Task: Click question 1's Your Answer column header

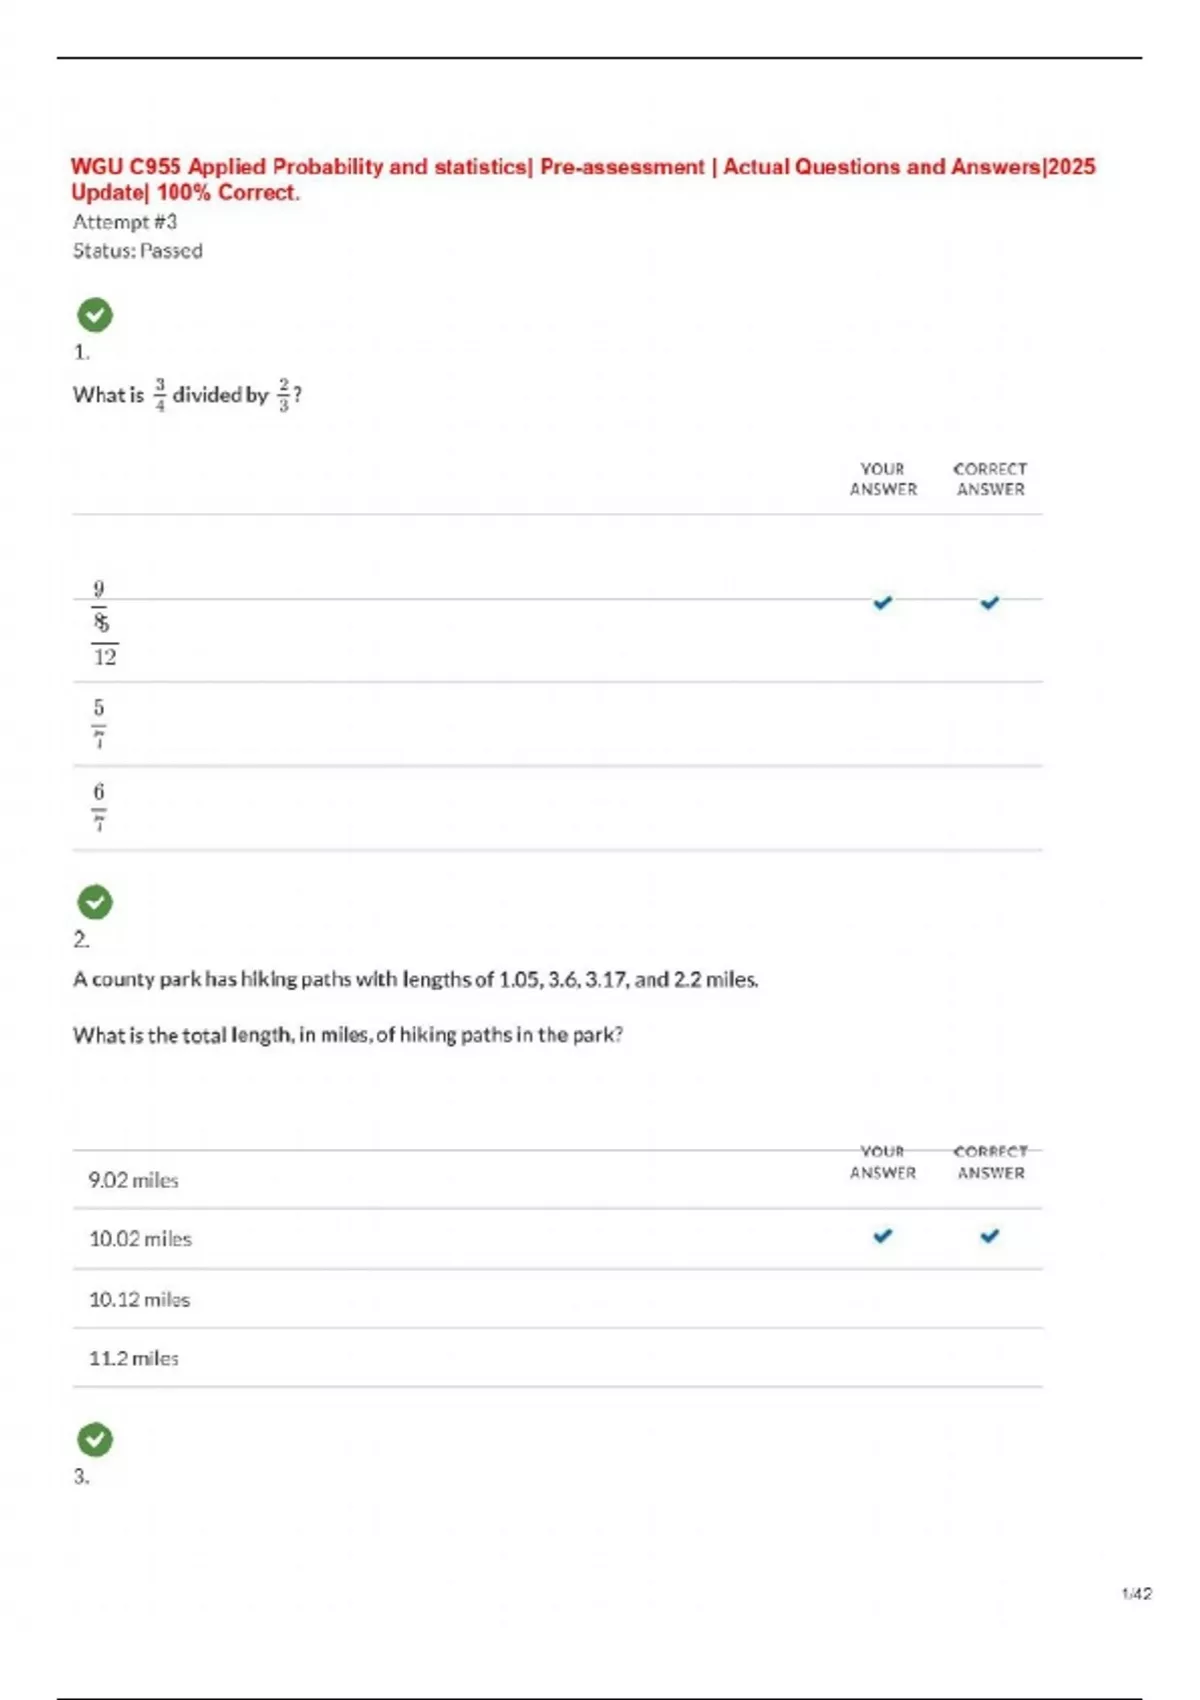Action: pyautogui.click(x=883, y=479)
